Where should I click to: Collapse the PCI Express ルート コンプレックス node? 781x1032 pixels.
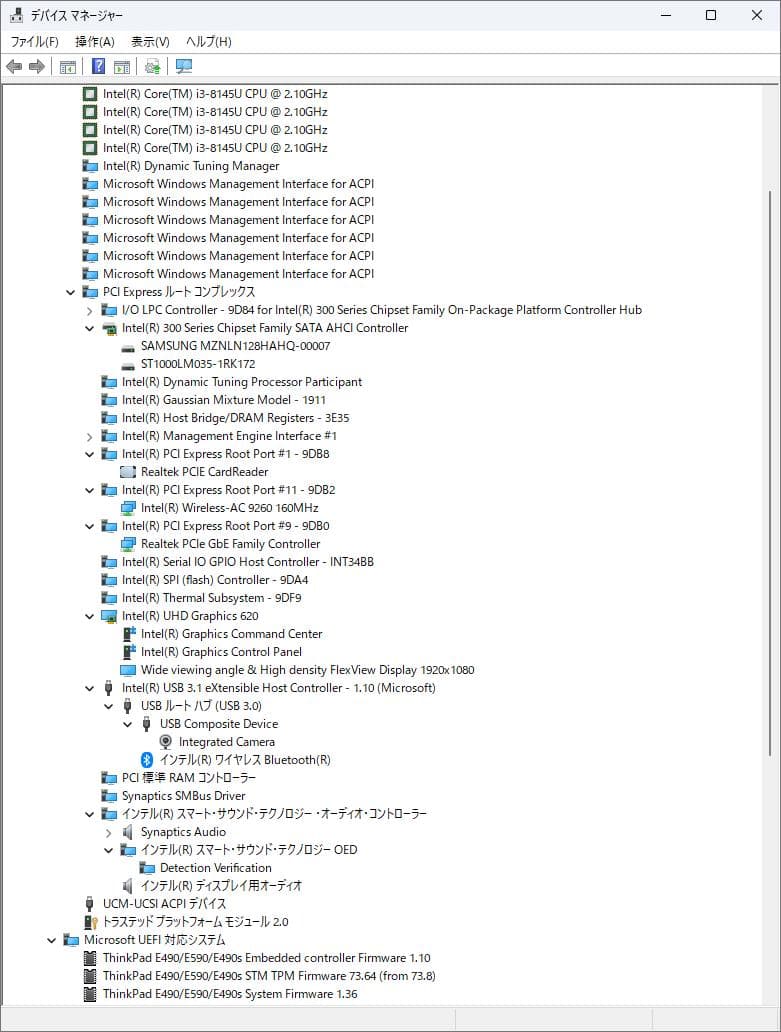[x=70, y=292]
